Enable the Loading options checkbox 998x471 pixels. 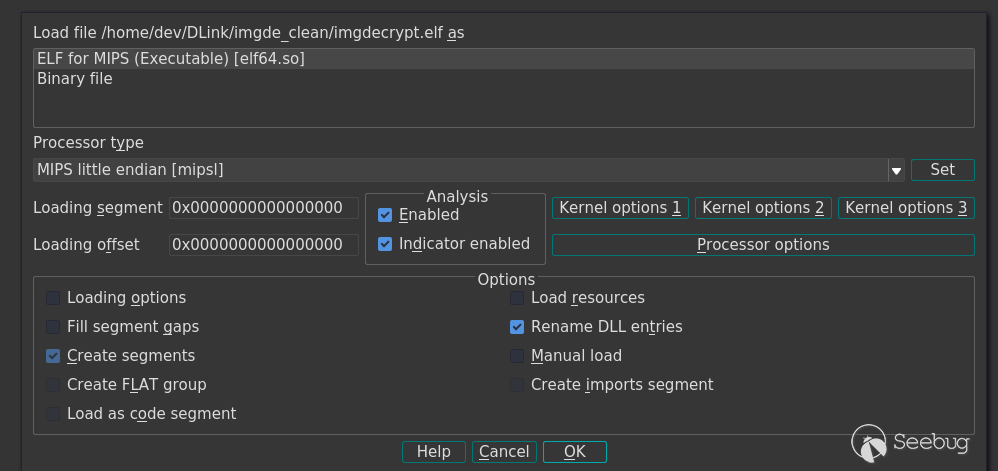53,298
